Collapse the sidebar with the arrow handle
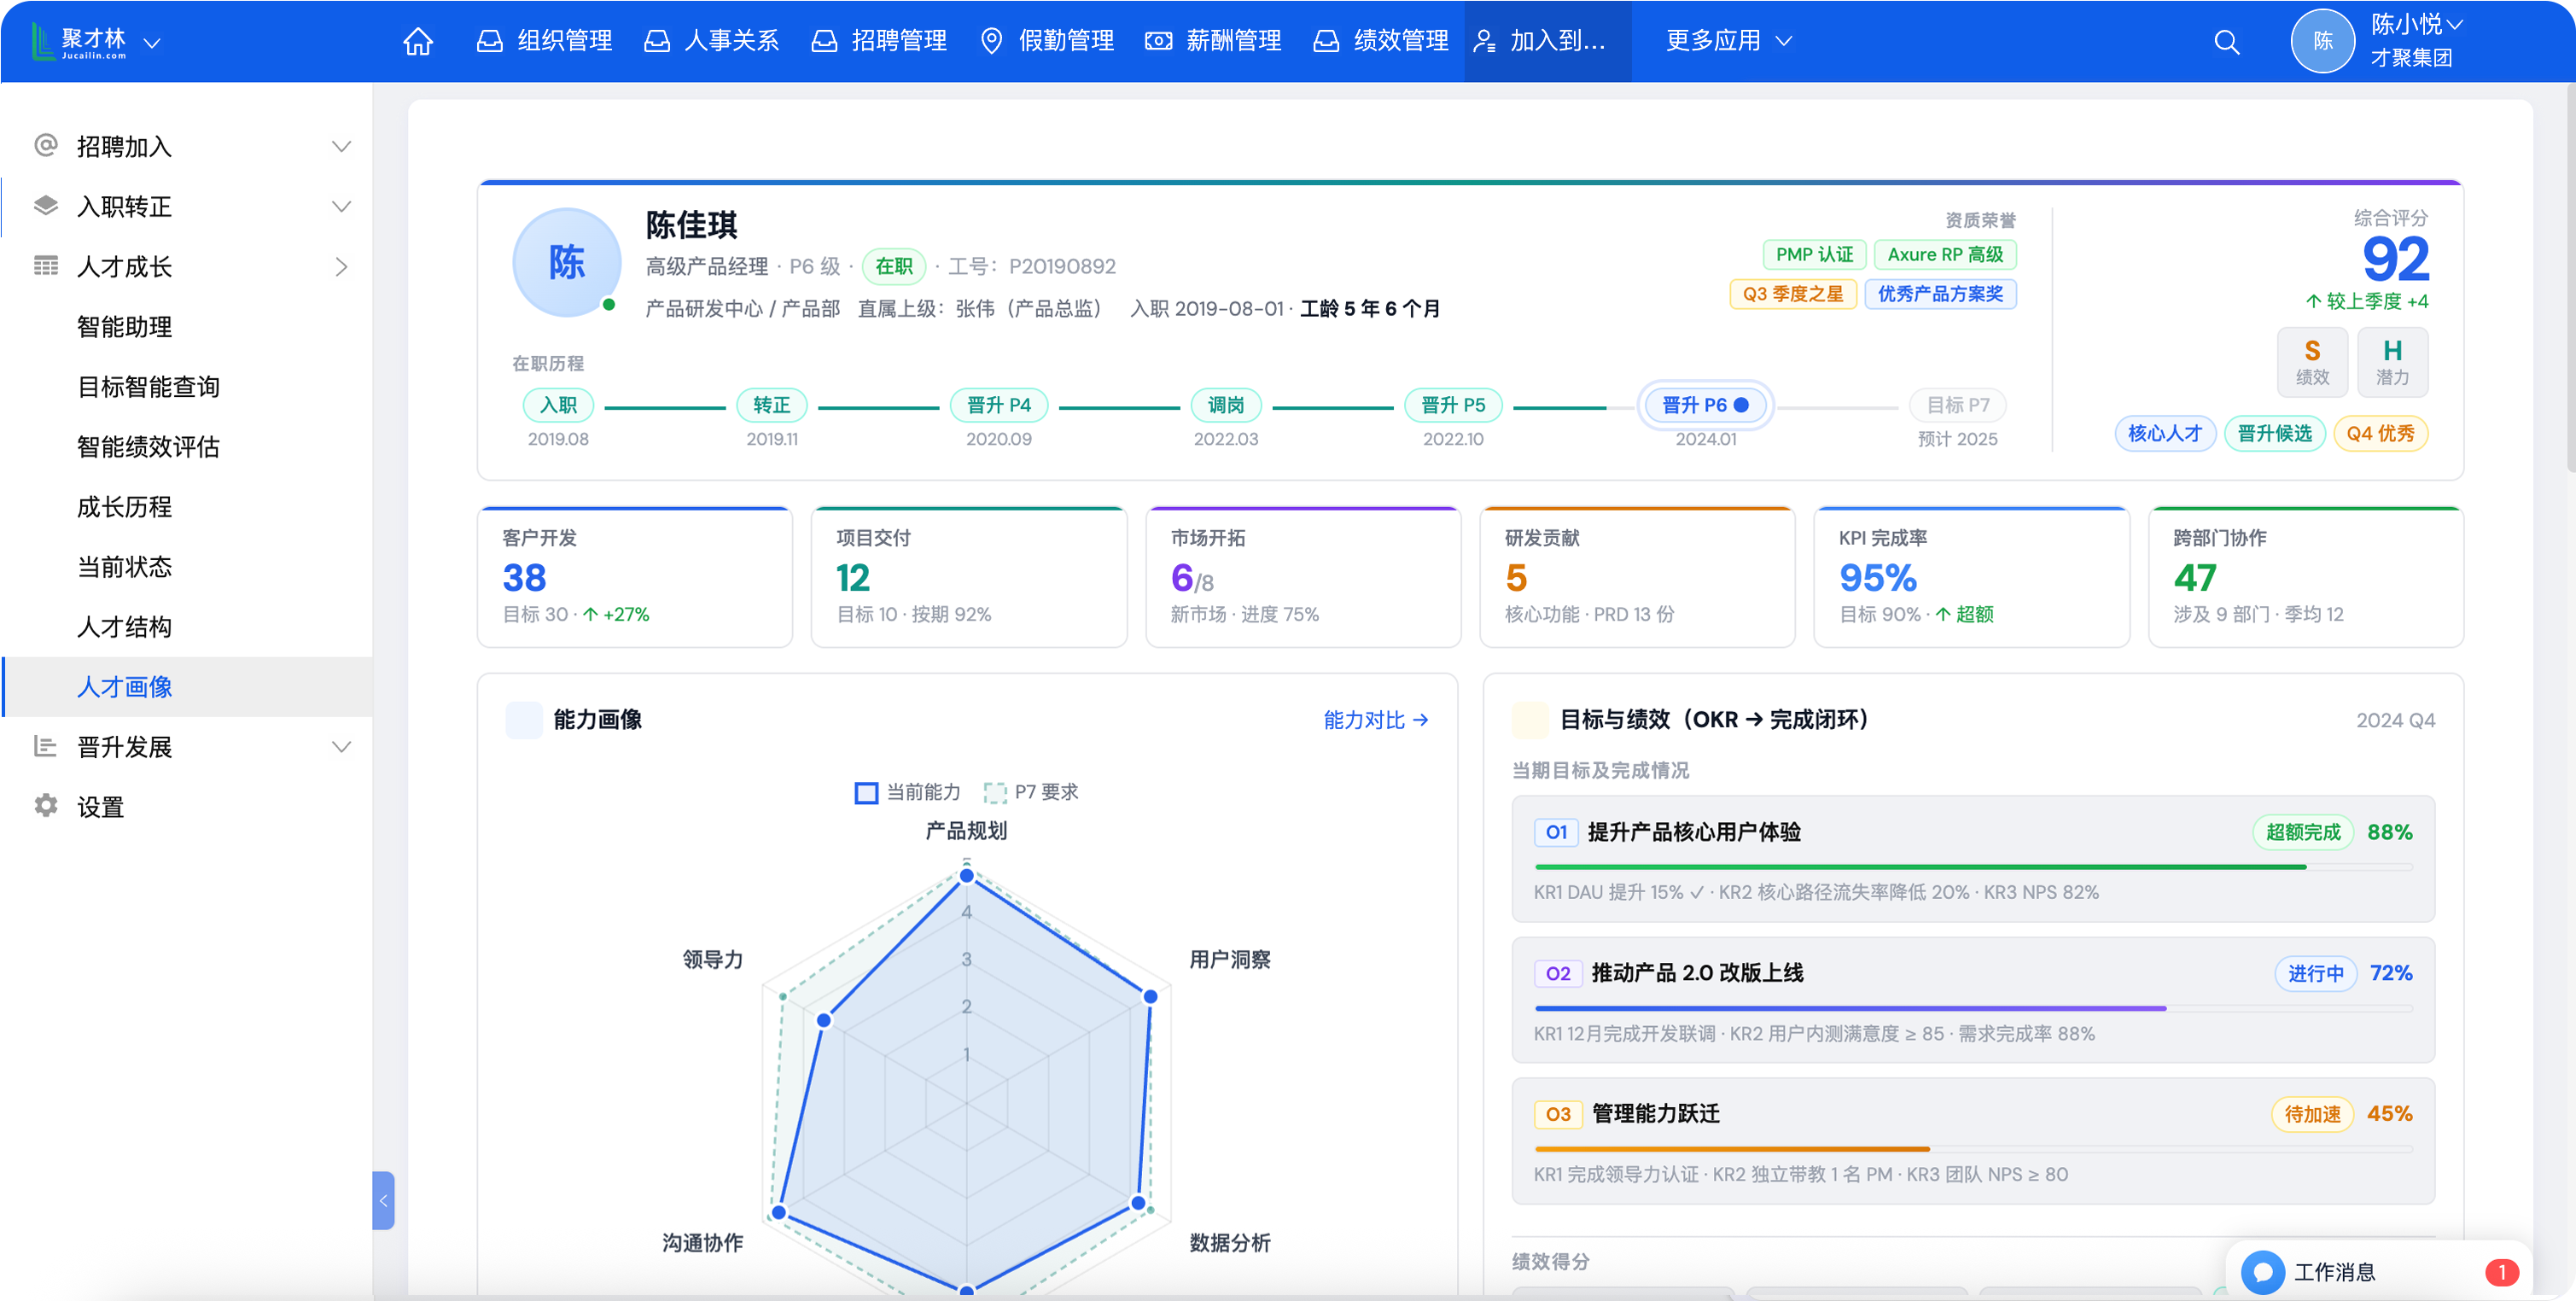2576x1301 pixels. [383, 1200]
